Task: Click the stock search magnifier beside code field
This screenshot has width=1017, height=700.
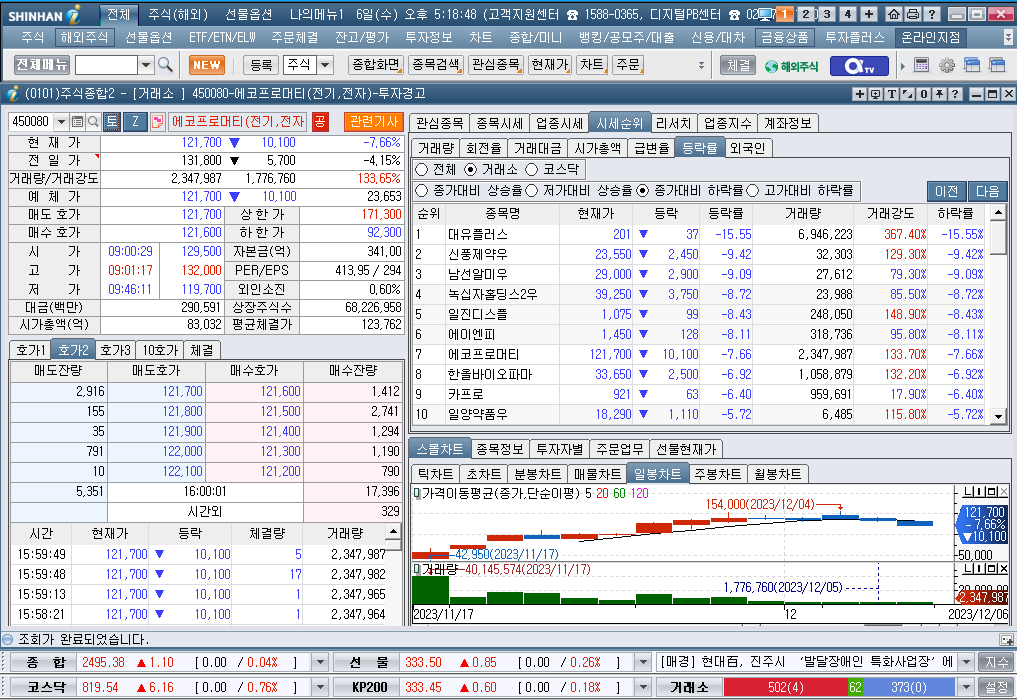Action: point(93,121)
